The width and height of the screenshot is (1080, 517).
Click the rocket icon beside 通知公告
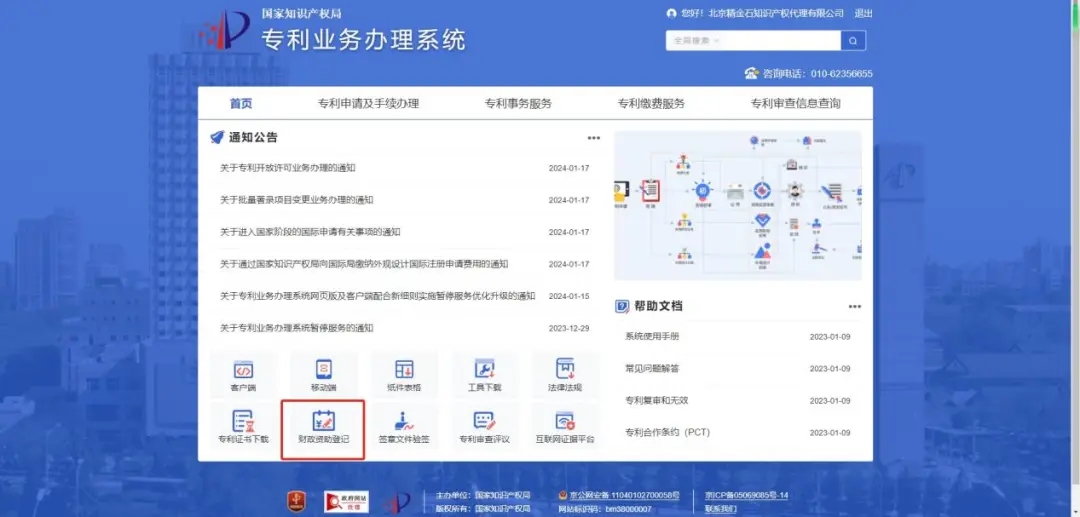(218, 137)
